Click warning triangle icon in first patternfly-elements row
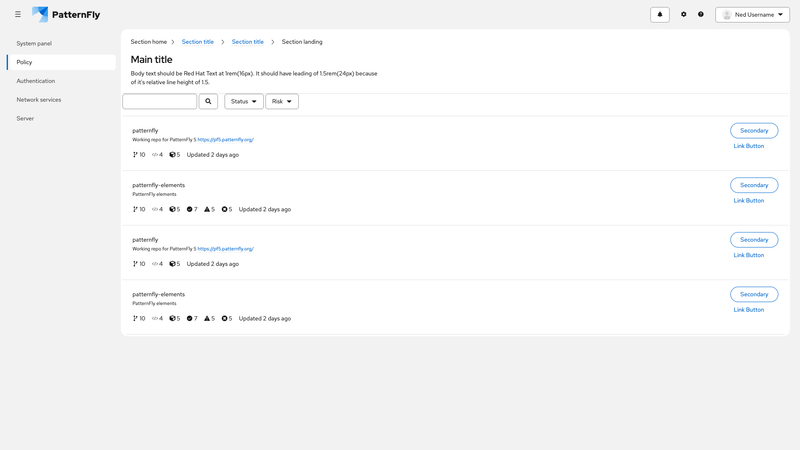800x450 pixels. tap(207, 209)
